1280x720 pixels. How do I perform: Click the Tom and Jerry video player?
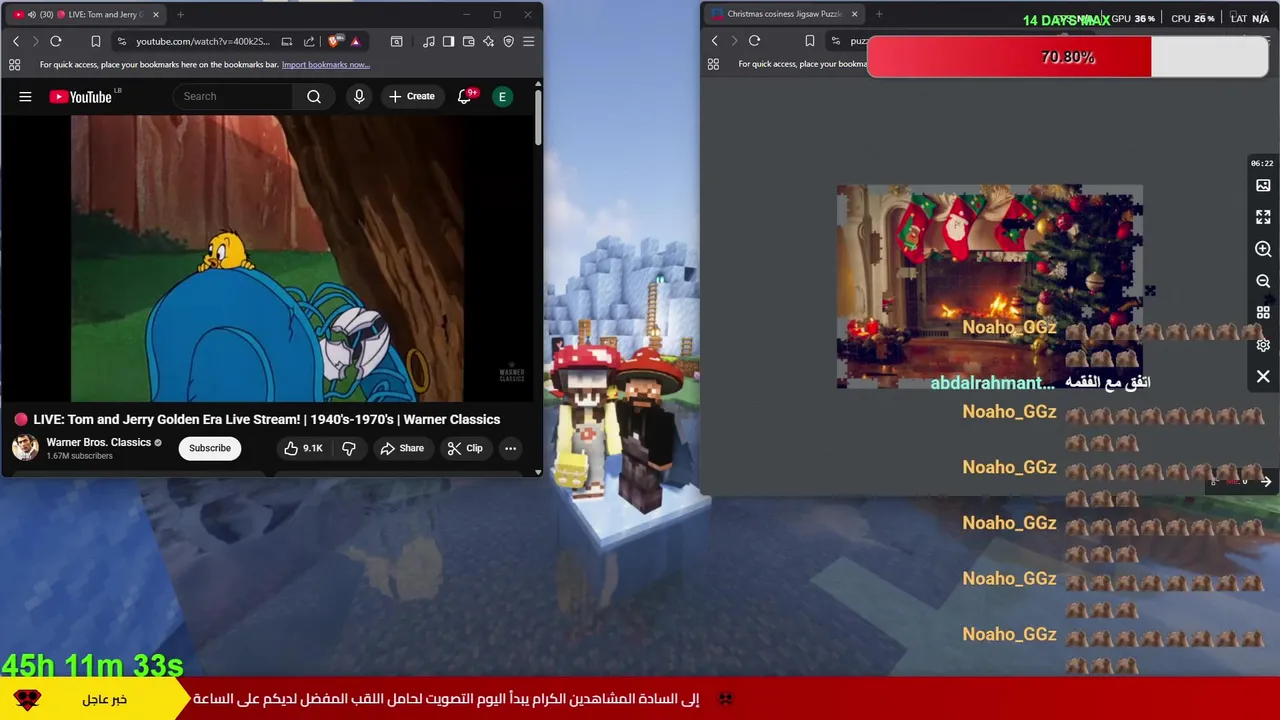267,258
